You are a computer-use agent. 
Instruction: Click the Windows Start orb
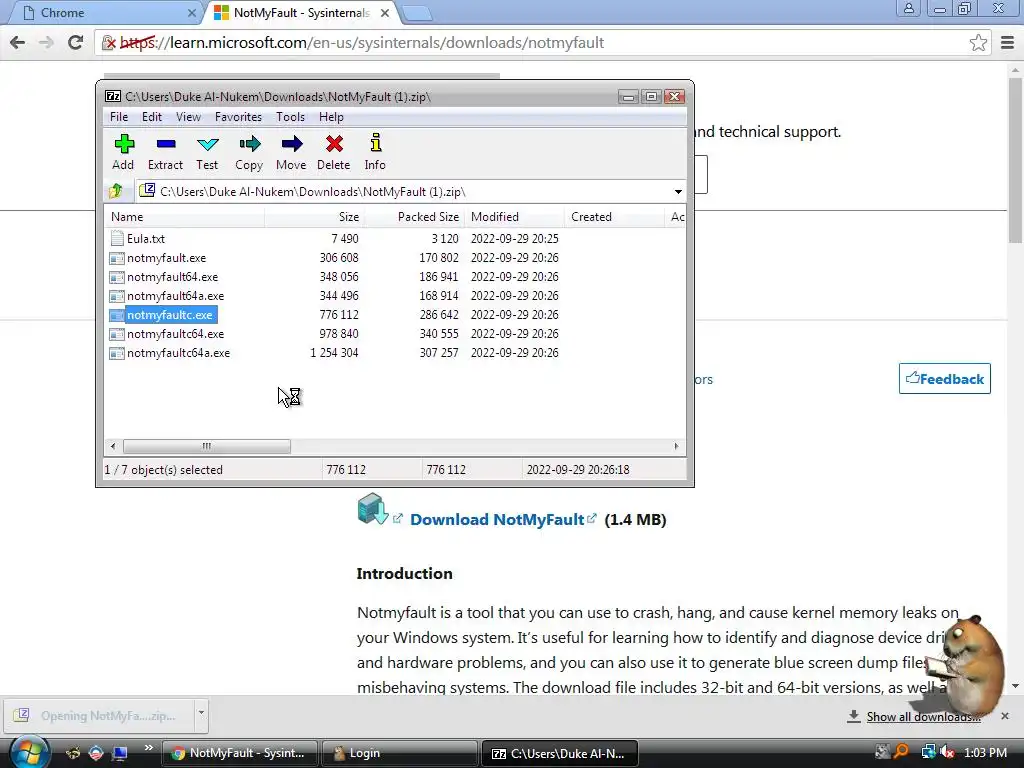pyautogui.click(x=29, y=752)
